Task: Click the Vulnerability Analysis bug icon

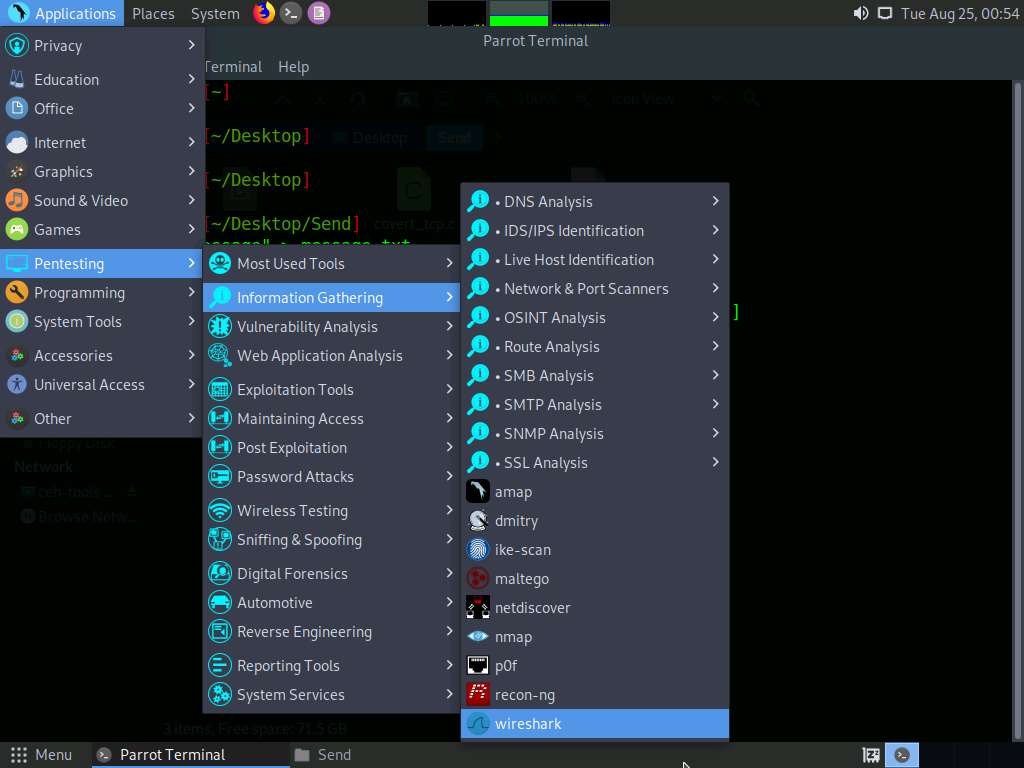Action: 220,326
